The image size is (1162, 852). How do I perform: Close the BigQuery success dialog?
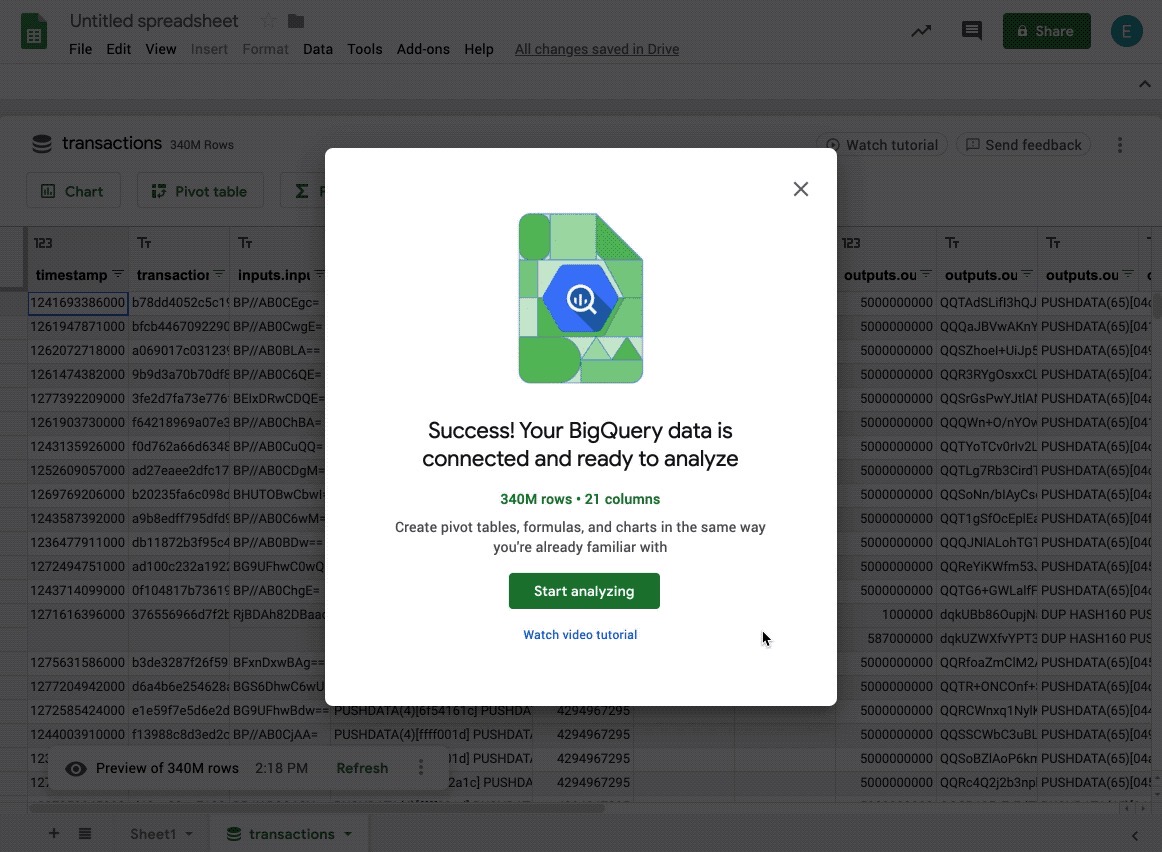point(800,189)
